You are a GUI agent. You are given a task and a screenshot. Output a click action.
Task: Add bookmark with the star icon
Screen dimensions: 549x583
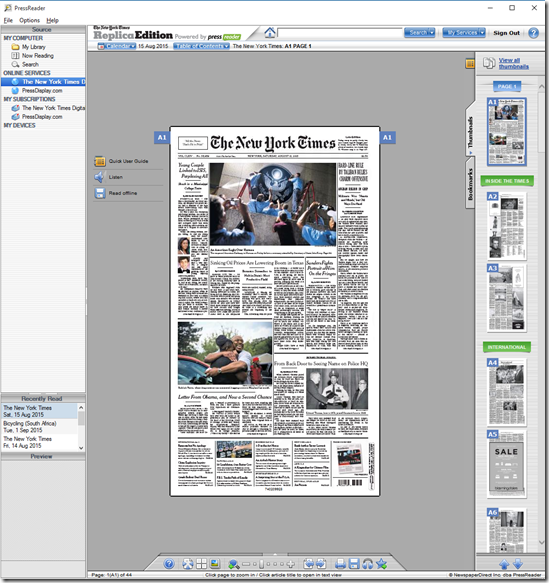pyautogui.click(x=381, y=564)
